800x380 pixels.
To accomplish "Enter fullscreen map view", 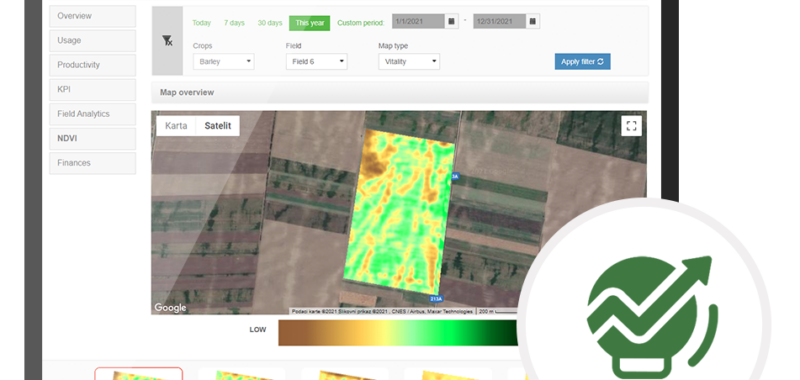I will coord(631,125).
